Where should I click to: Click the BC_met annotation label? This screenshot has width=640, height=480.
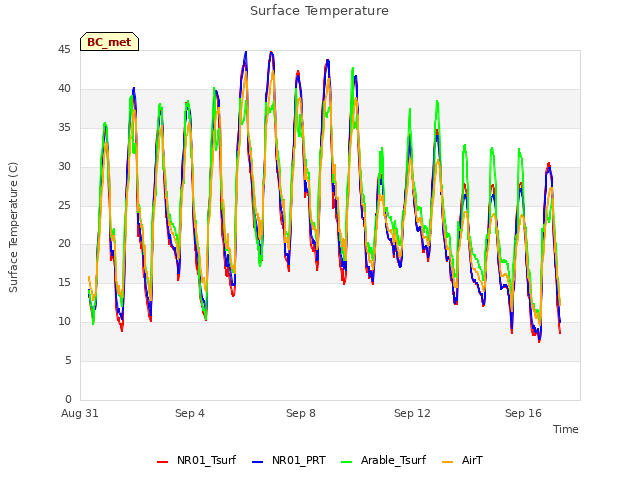[x=109, y=42]
